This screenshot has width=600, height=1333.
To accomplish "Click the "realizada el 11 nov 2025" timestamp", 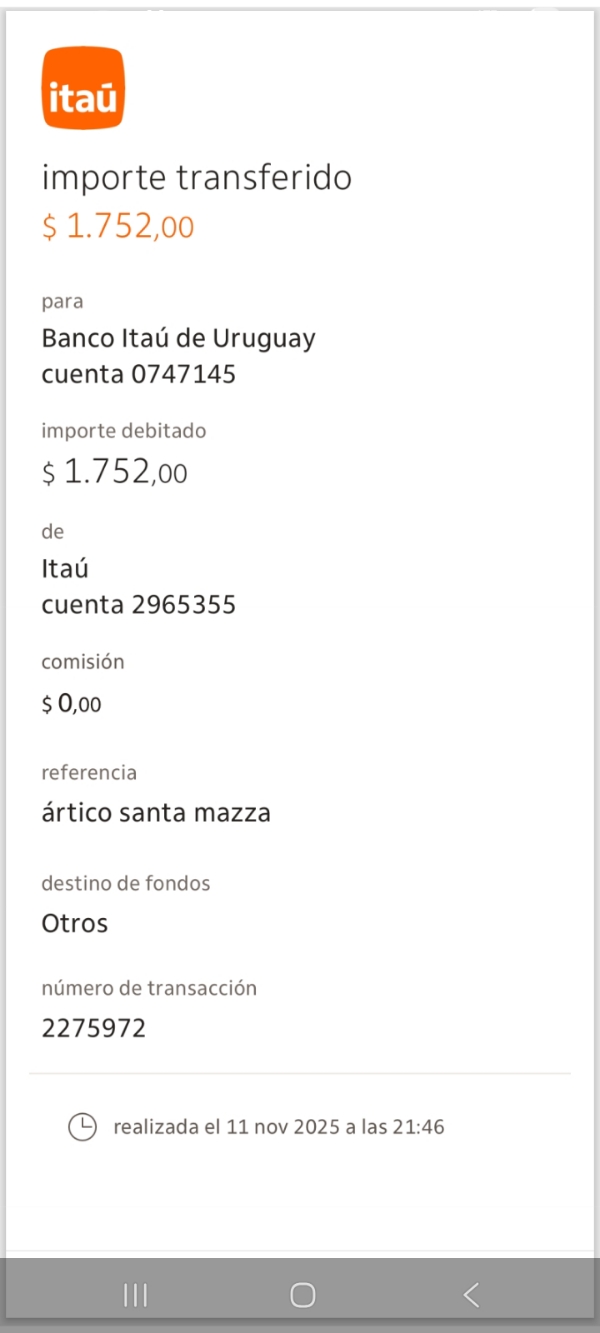I will pos(279,1127).
